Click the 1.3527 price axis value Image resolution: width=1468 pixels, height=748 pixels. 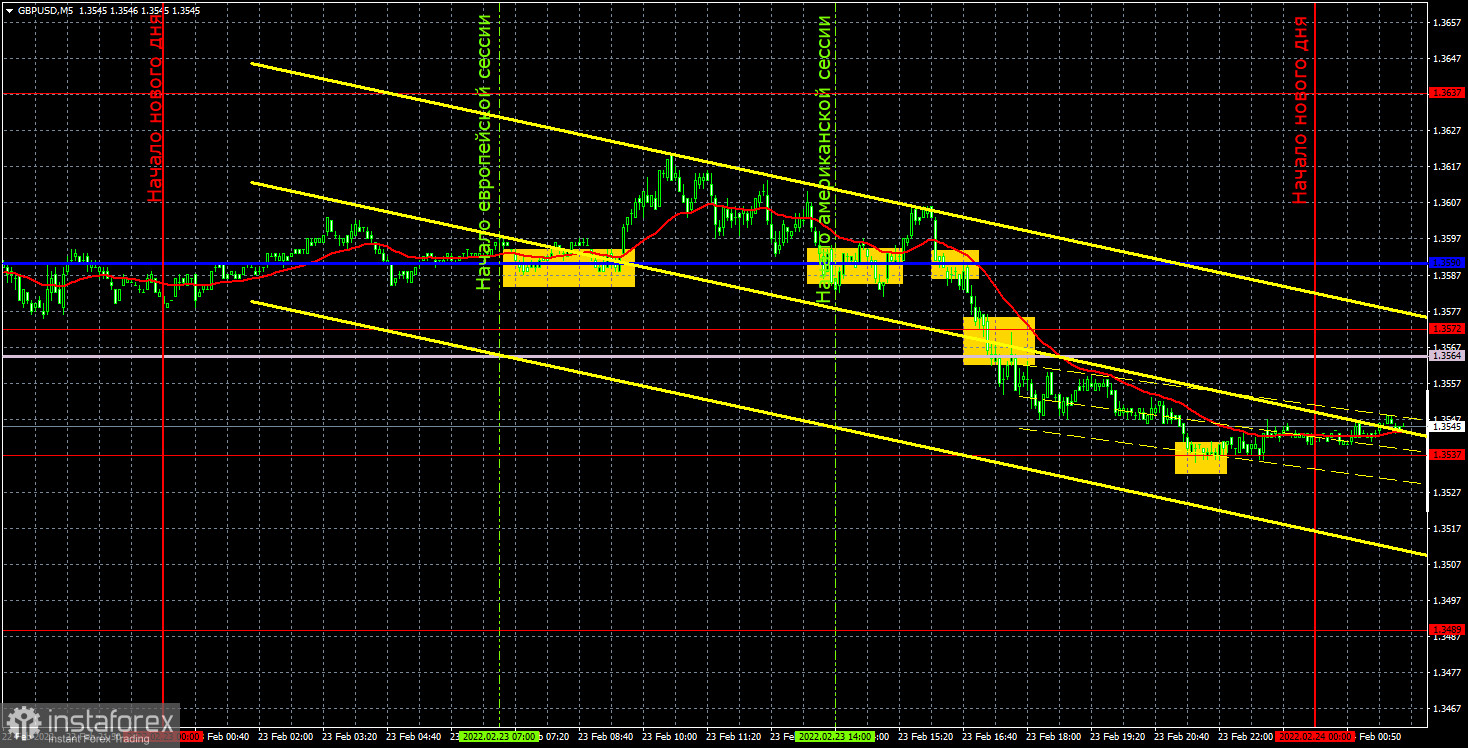pos(1447,492)
